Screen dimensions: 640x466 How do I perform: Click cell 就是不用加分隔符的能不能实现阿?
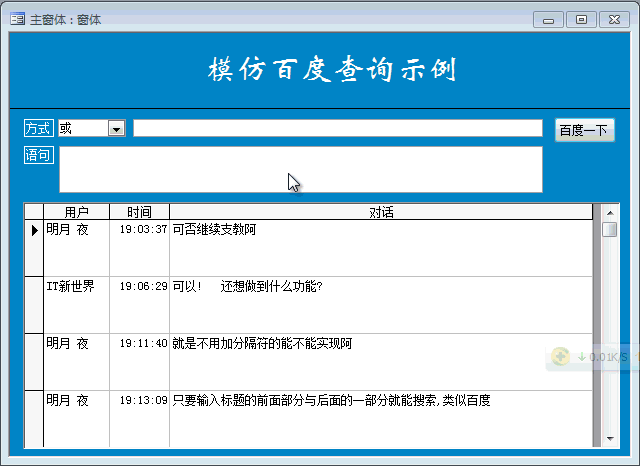[x=381, y=362]
